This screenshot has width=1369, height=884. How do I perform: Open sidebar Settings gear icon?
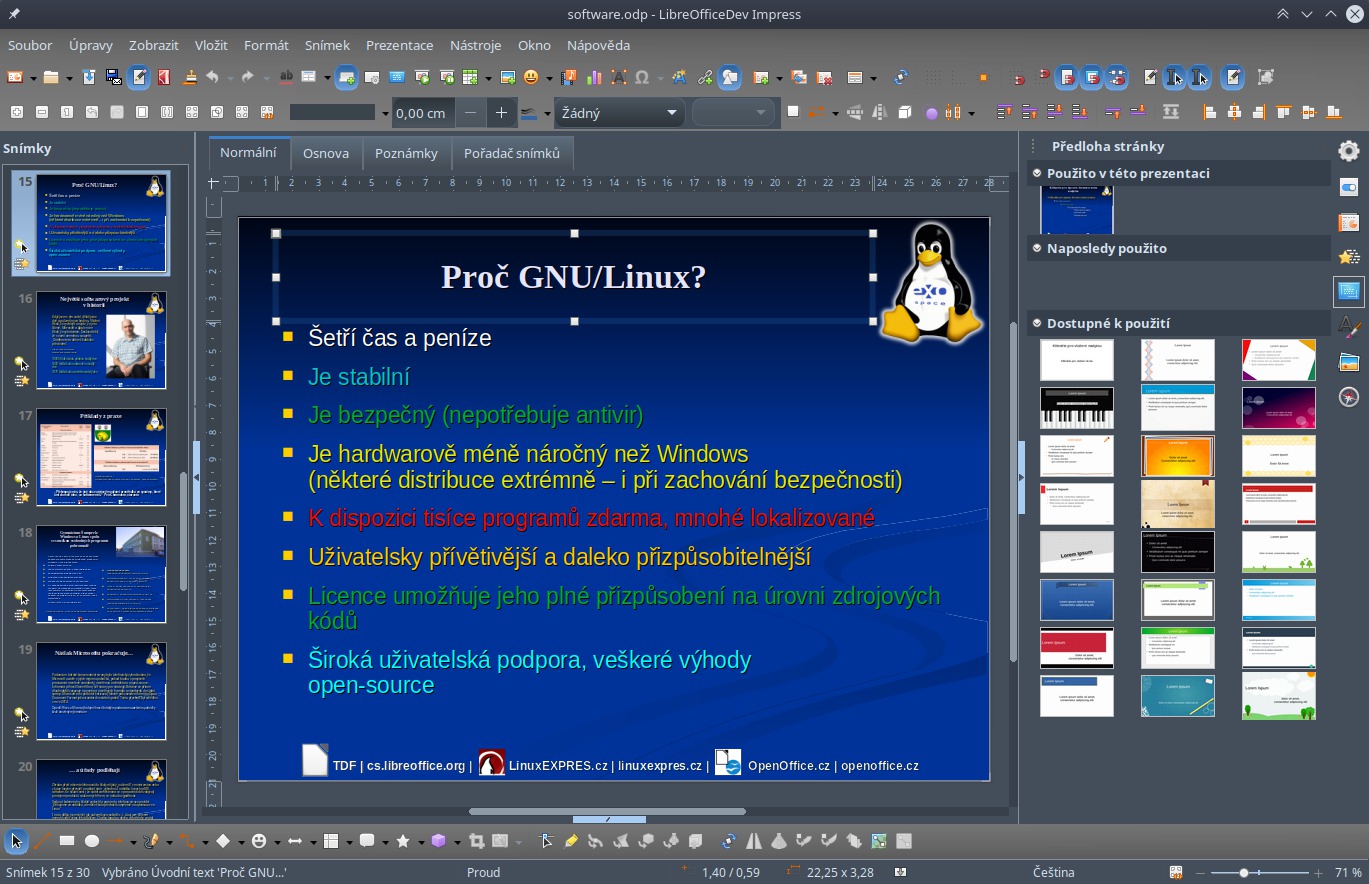[x=1349, y=151]
